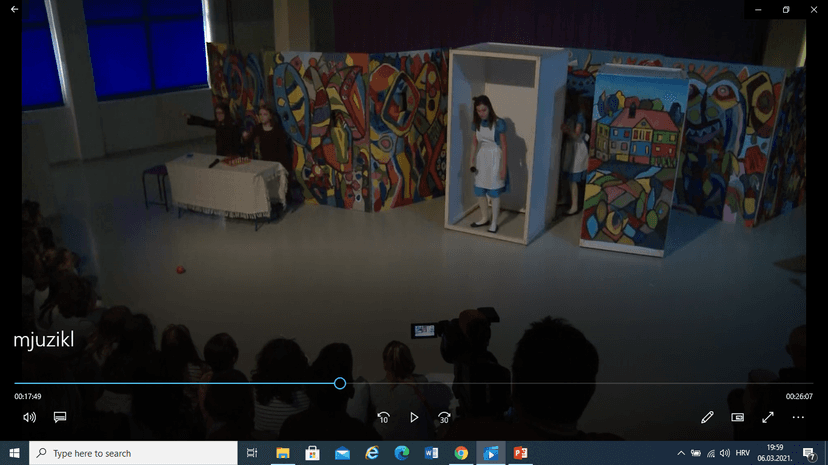828x465 pixels.
Task: Skip back 10 seconds
Action: (383, 417)
